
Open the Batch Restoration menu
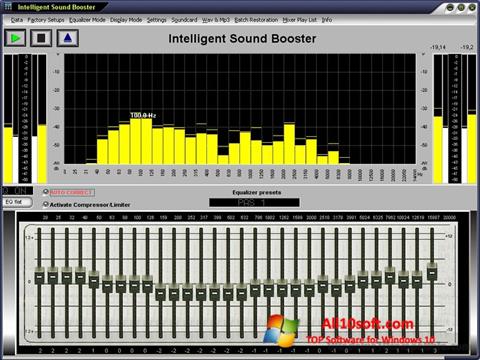coord(256,20)
